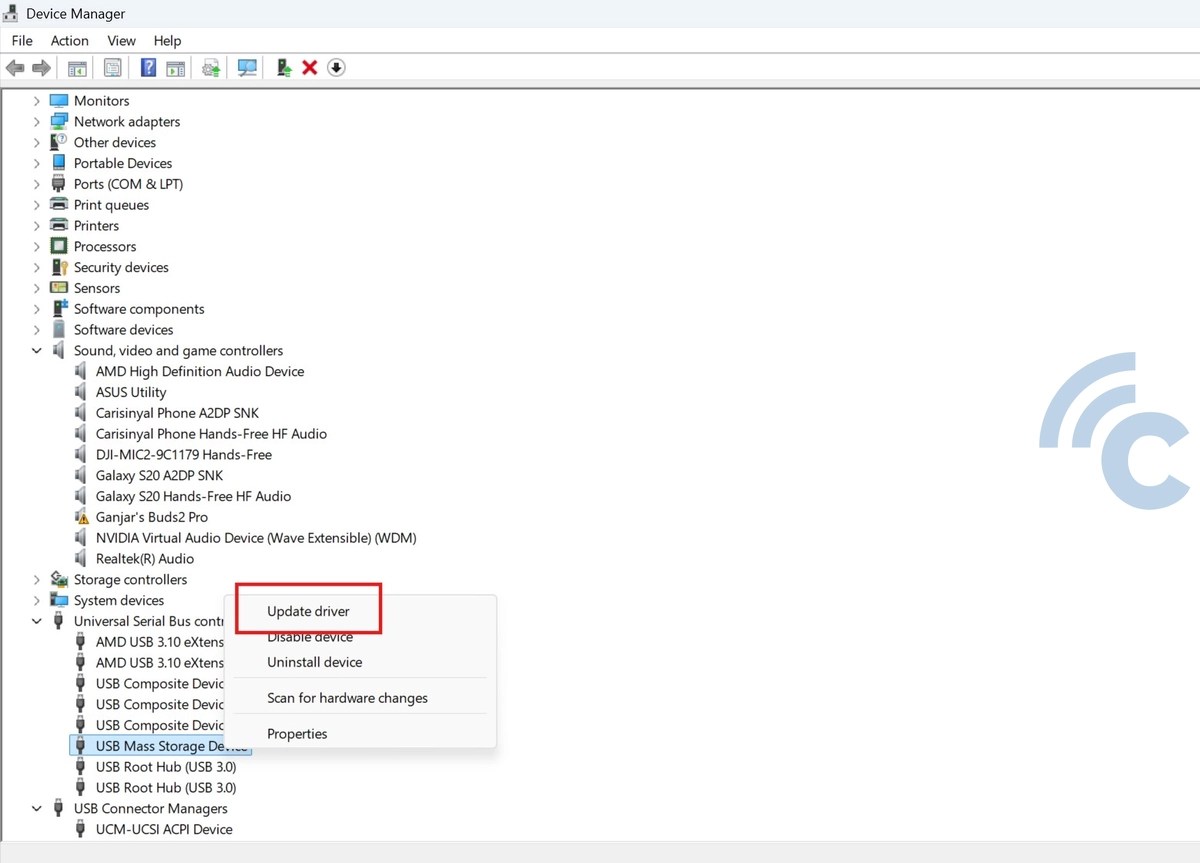The image size is (1200, 863).
Task: Click the warning icon beside Ganjar's Buds2 Pro
Action: (82, 517)
